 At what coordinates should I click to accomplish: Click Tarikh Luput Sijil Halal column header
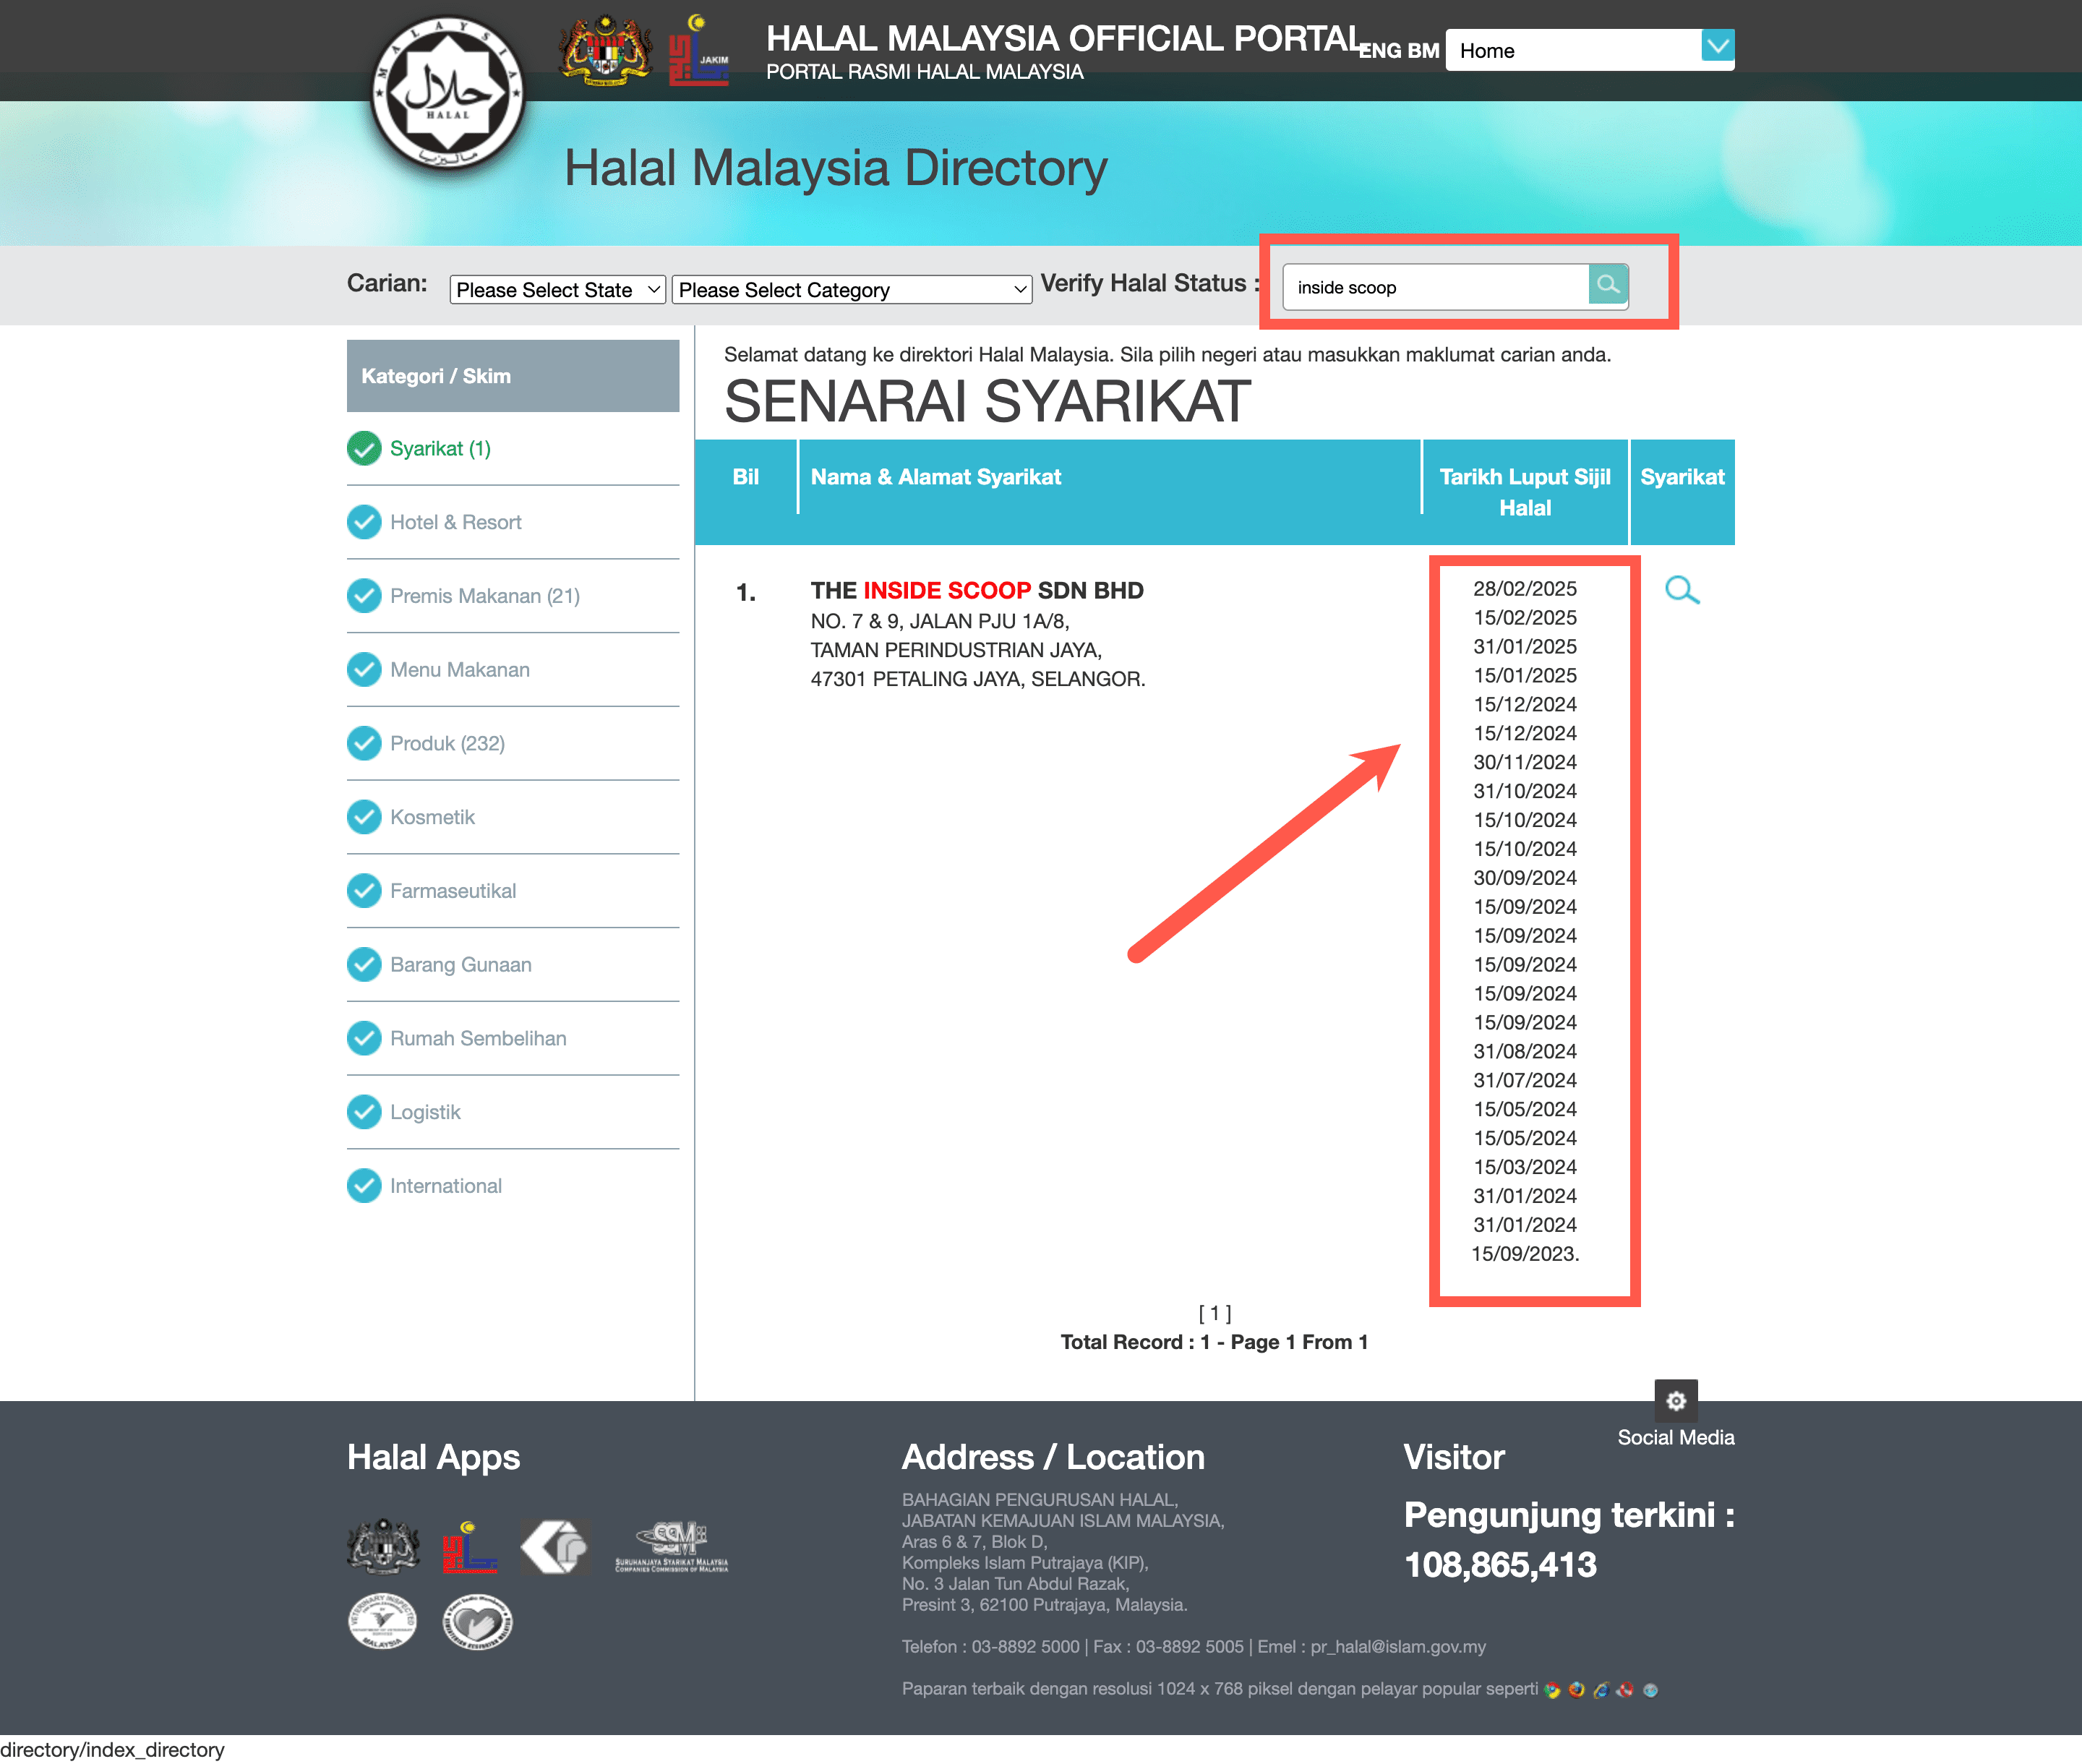pyautogui.click(x=1525, y=492)
